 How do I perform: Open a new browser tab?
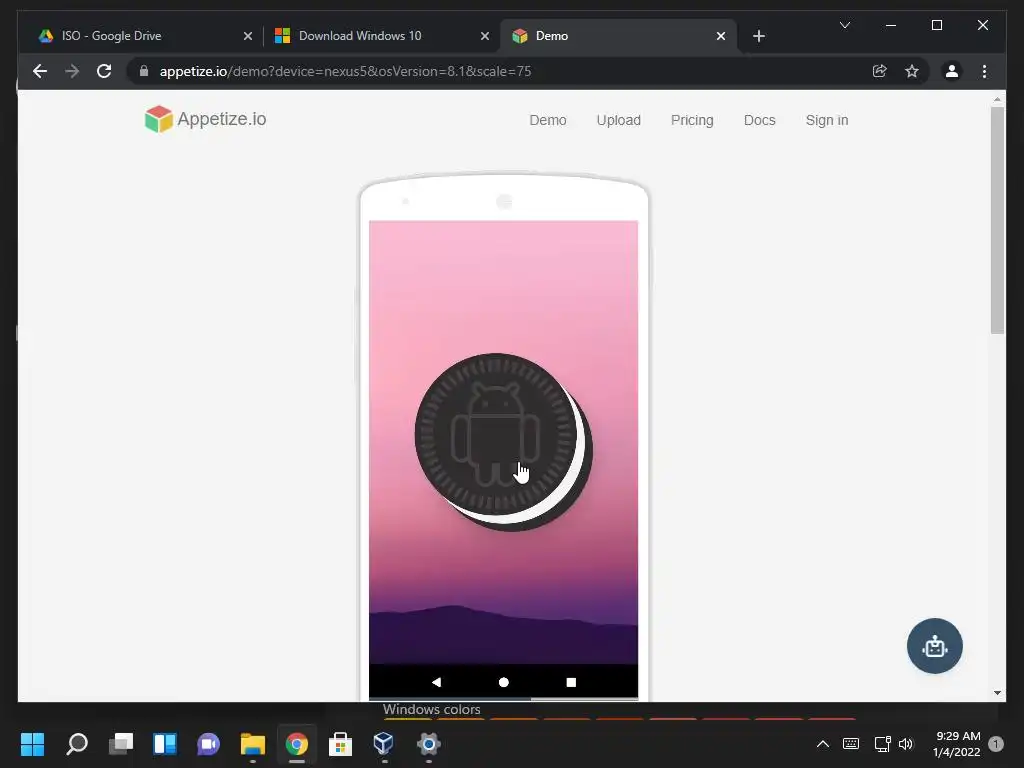tap(758, 36)
